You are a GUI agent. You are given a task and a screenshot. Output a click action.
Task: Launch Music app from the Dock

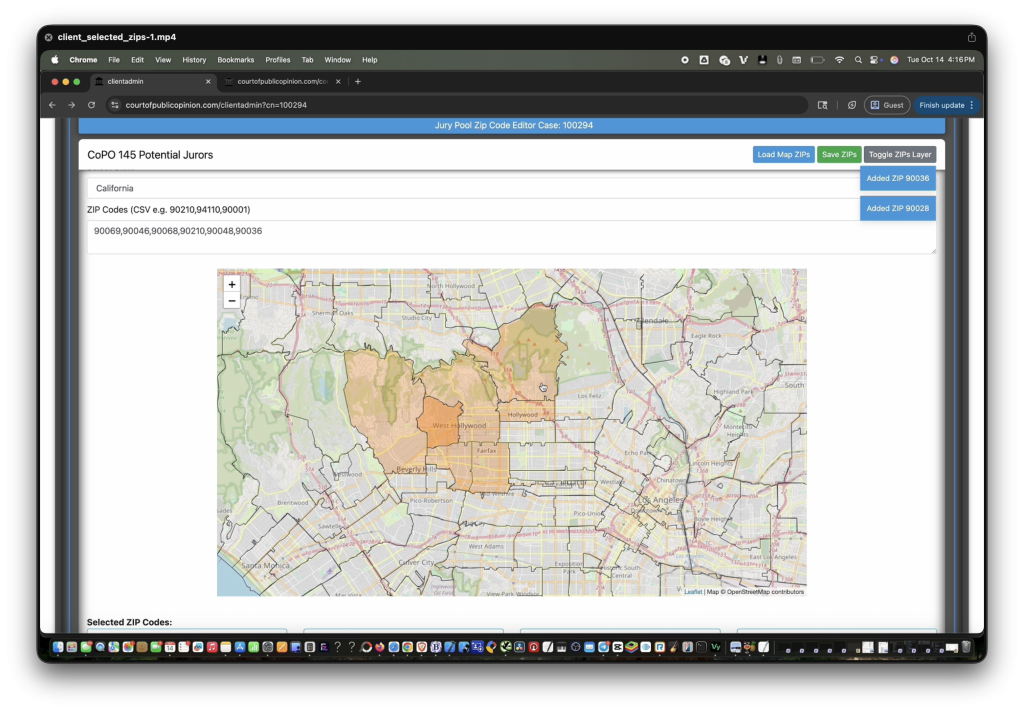(212, 647)
